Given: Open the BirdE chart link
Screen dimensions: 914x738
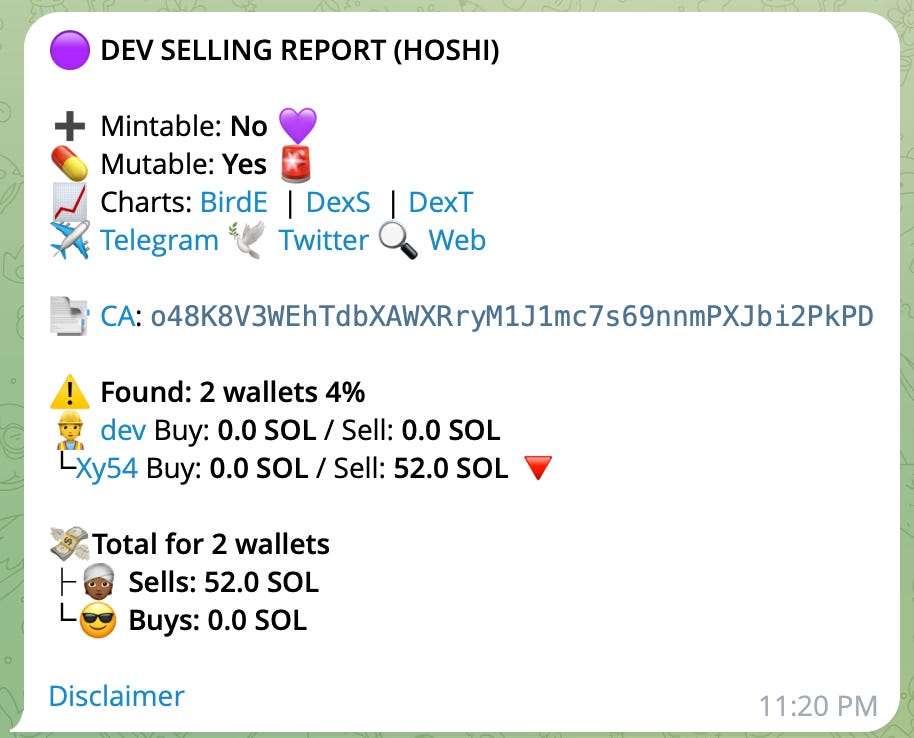Looking at the screenshot, I should [x=233, y=201].
